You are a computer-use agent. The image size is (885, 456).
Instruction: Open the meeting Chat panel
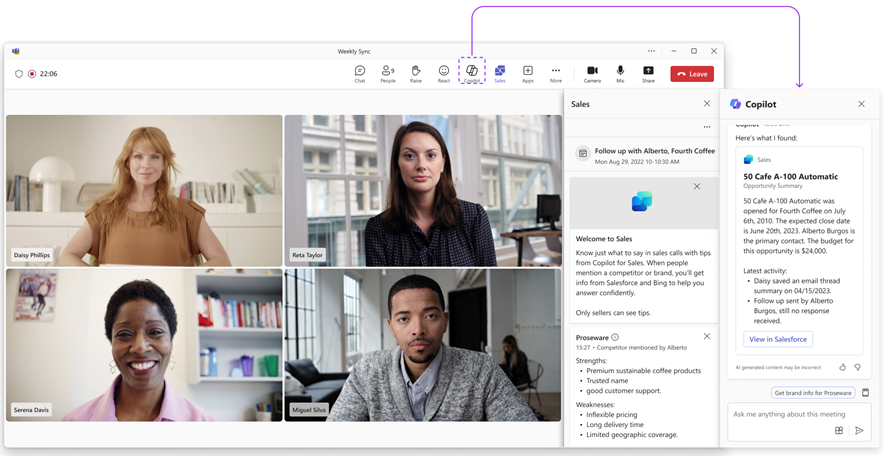tap(360, 72)
